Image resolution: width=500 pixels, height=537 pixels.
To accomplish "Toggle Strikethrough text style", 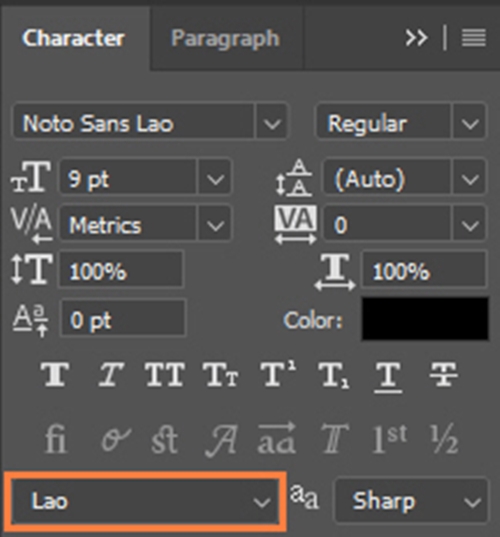I will point(443,375).
